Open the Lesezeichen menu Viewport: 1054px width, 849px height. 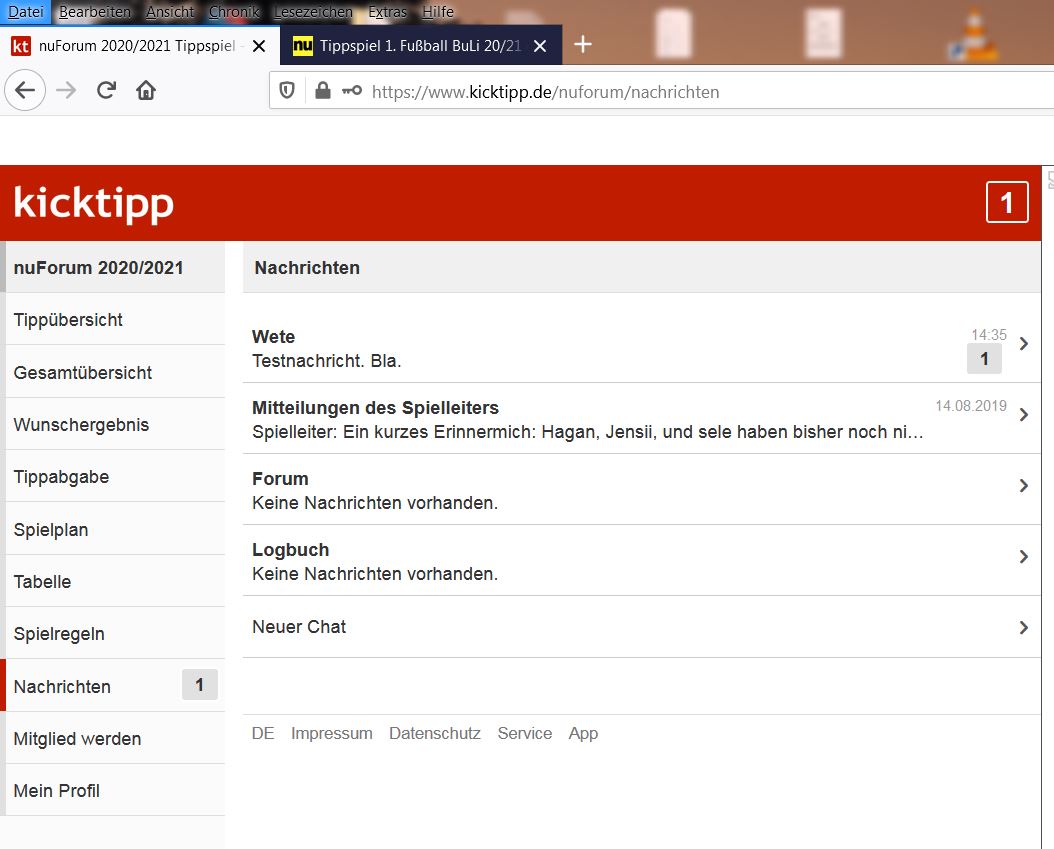[x=313, y=12]
